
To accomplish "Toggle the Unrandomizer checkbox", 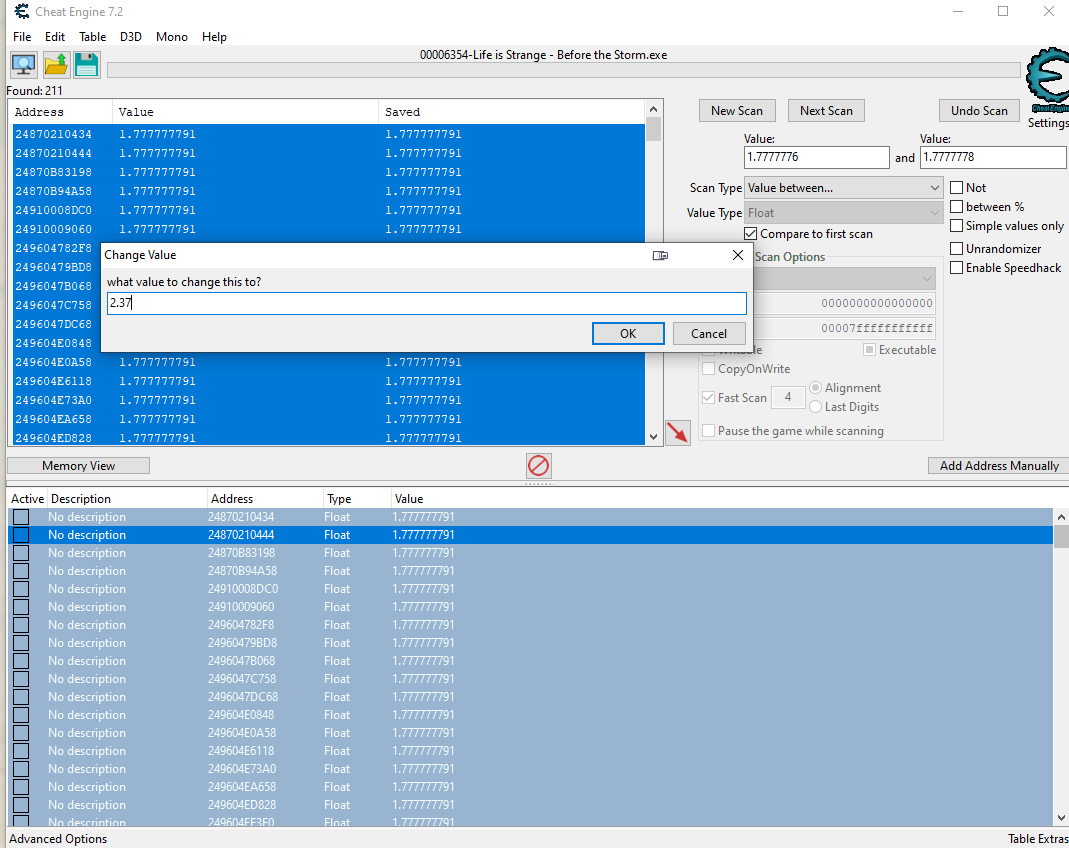I will 957,249.
